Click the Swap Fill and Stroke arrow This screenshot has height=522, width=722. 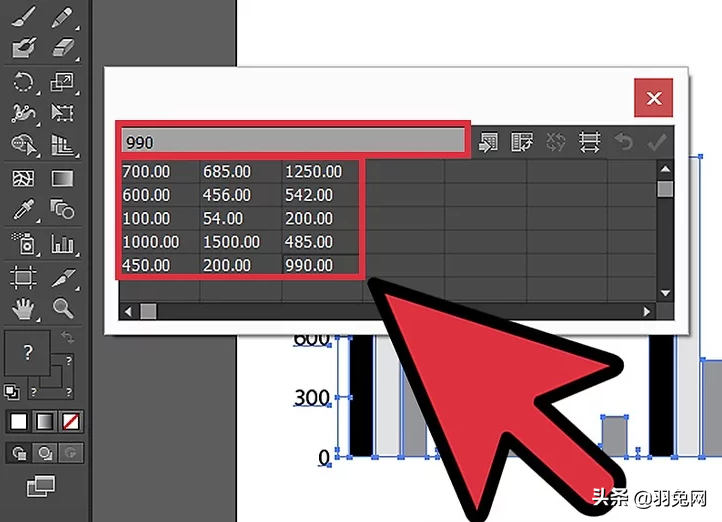(68, 337)
